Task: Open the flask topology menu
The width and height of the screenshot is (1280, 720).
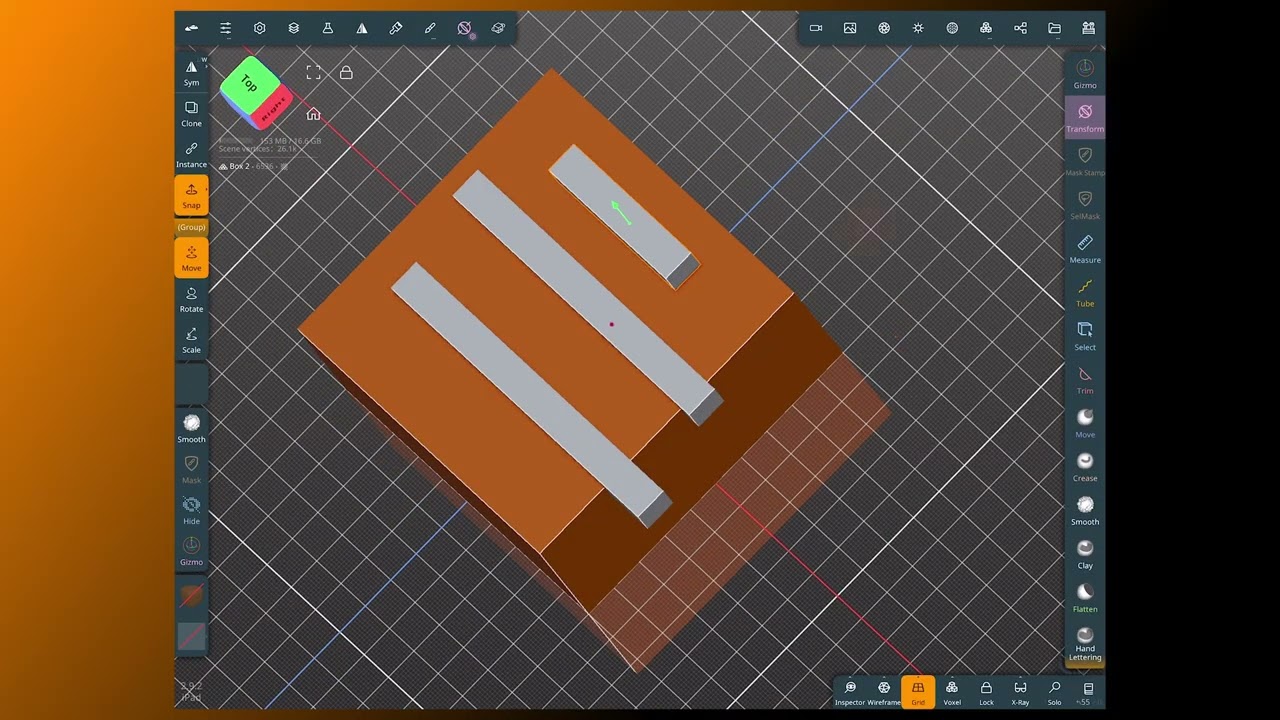Action: pyautogui.click(x=328, y=28)
